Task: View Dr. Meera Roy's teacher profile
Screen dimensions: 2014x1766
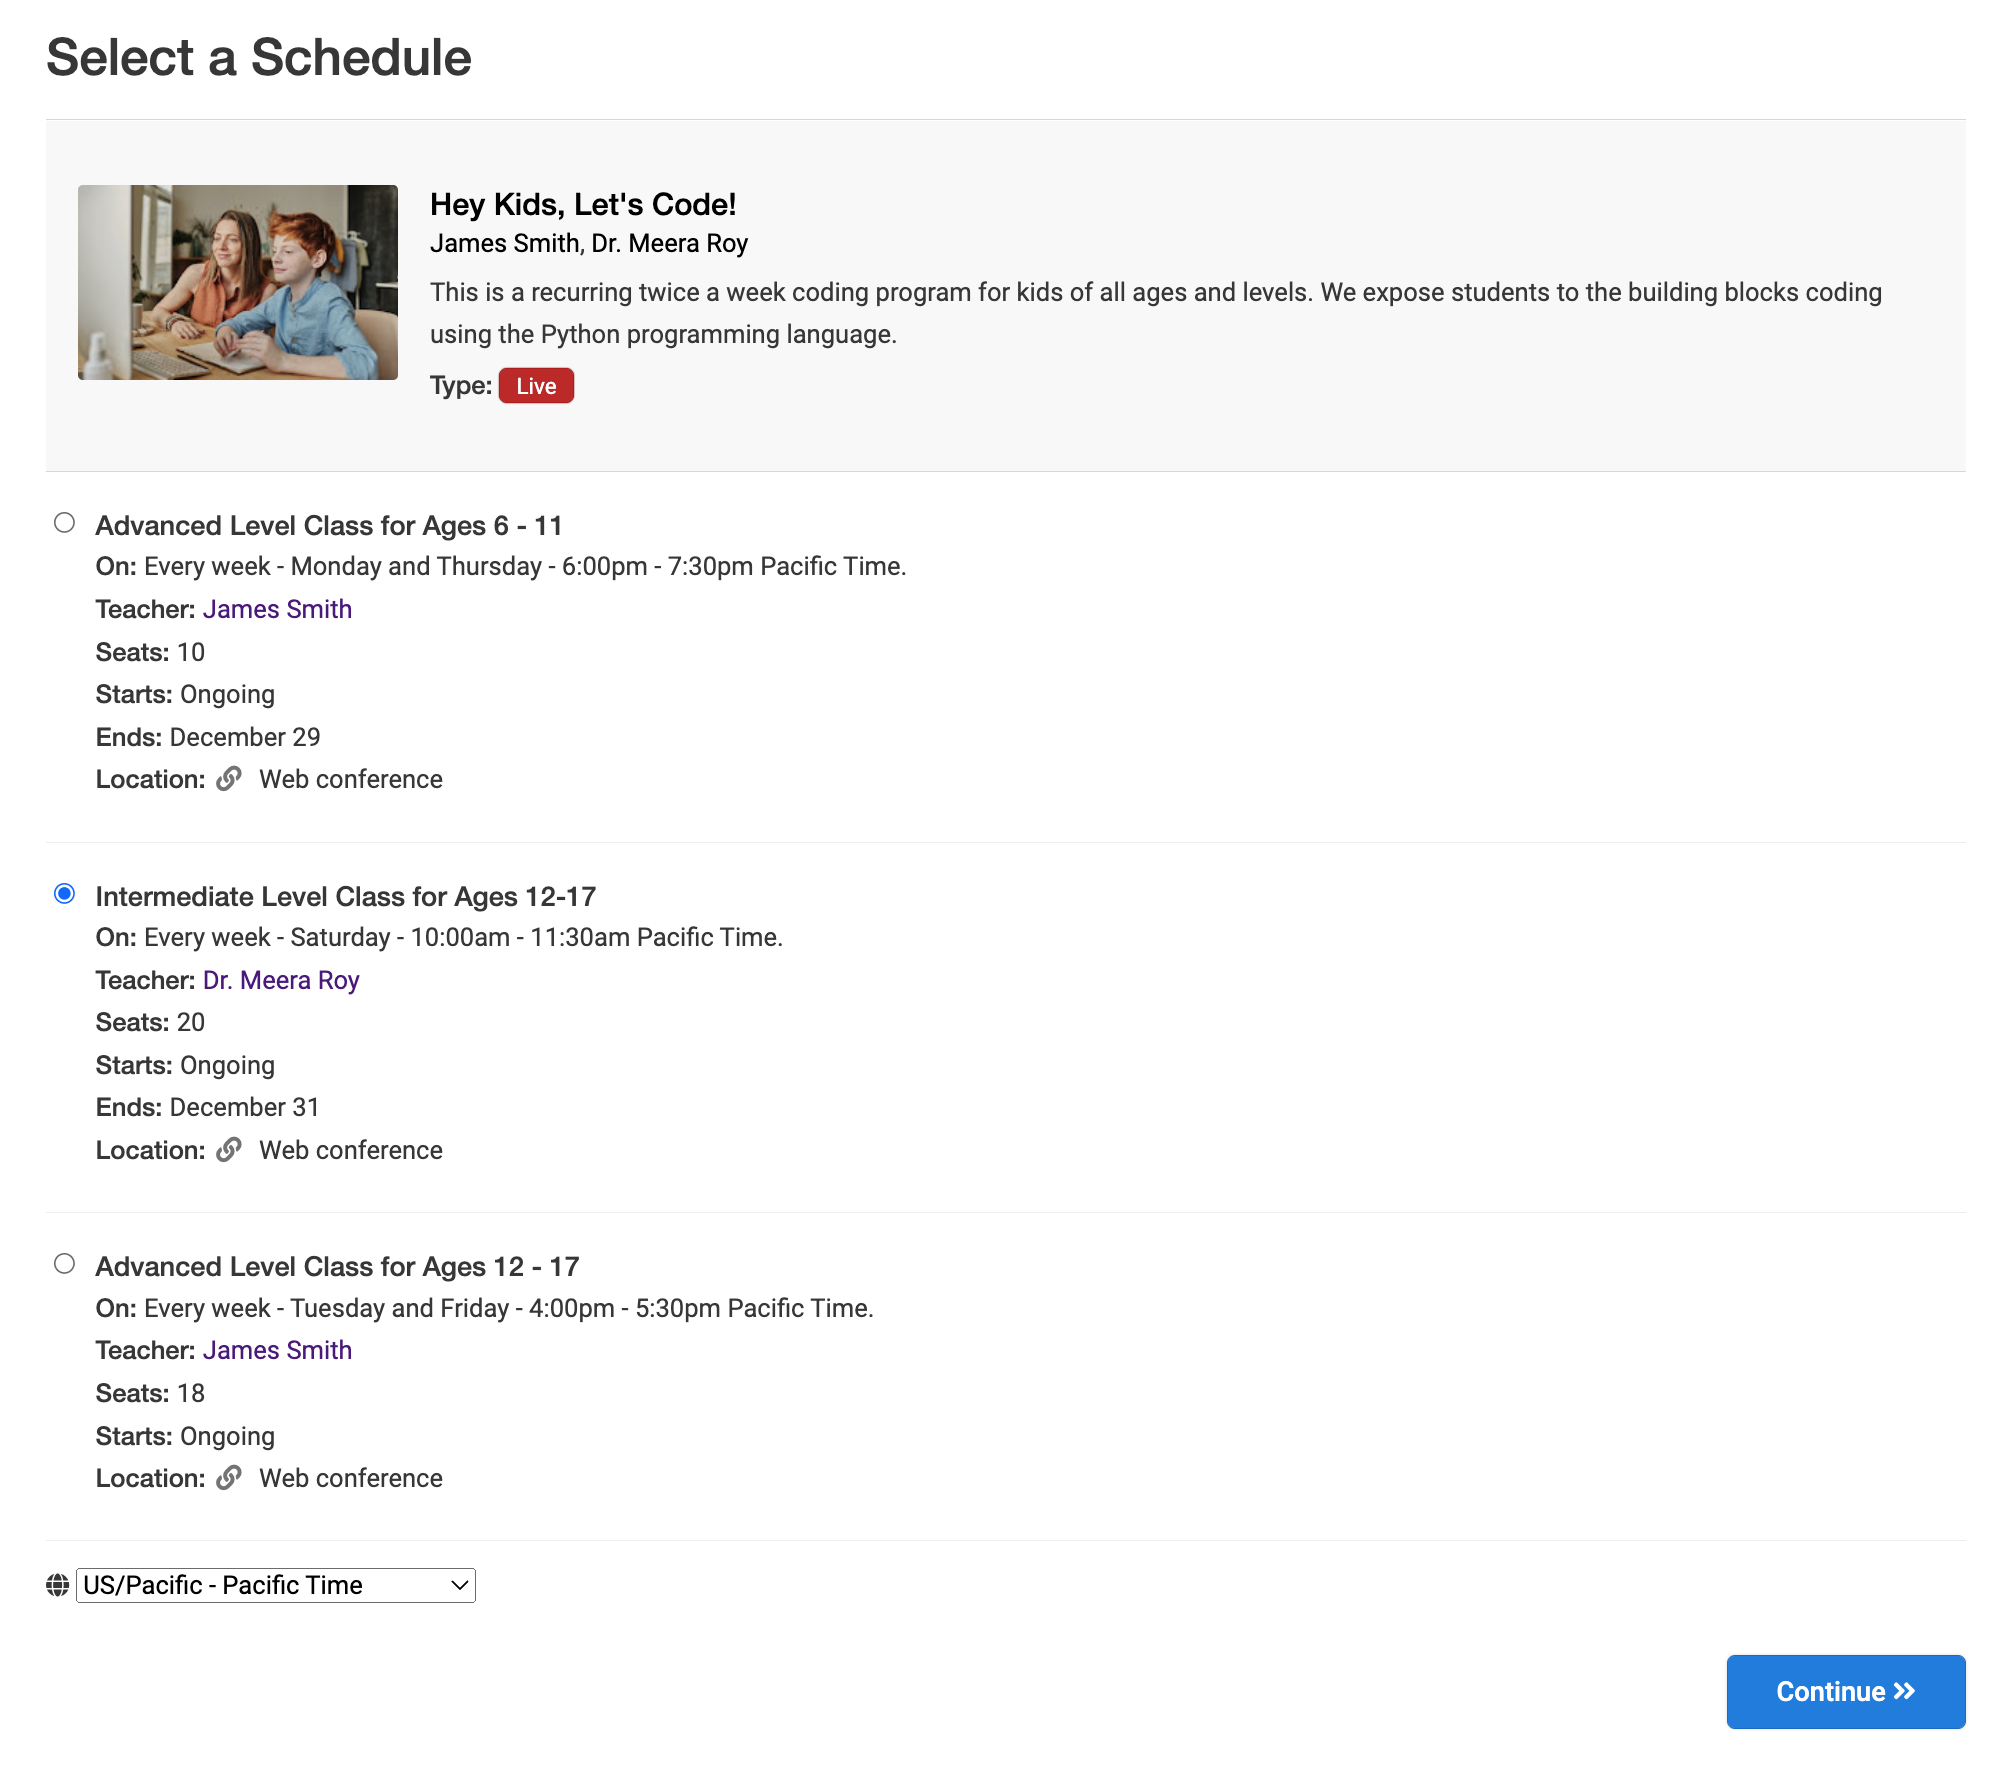Action: click(x=281, y=980)
